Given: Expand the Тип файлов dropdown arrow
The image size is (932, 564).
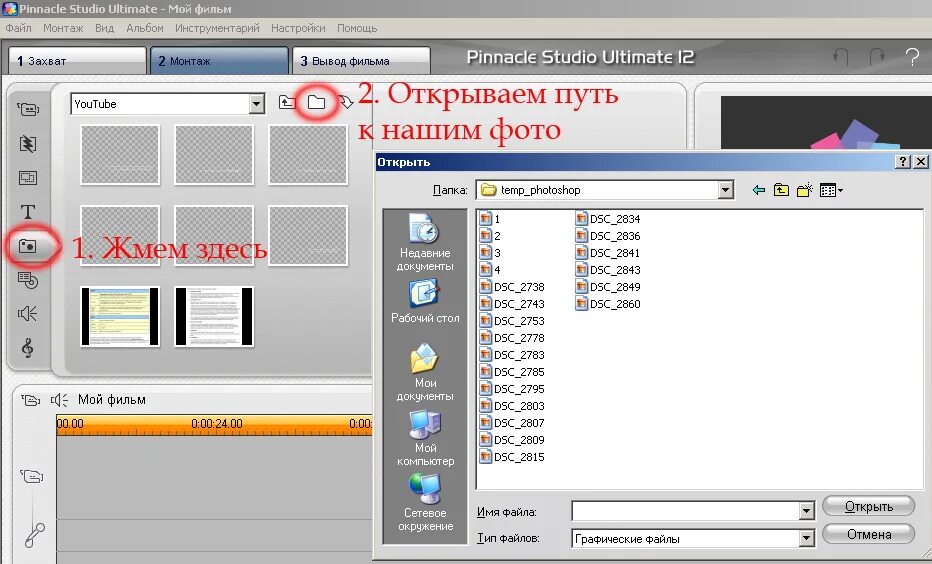Looking at the screenshot, I should [806, 538].
